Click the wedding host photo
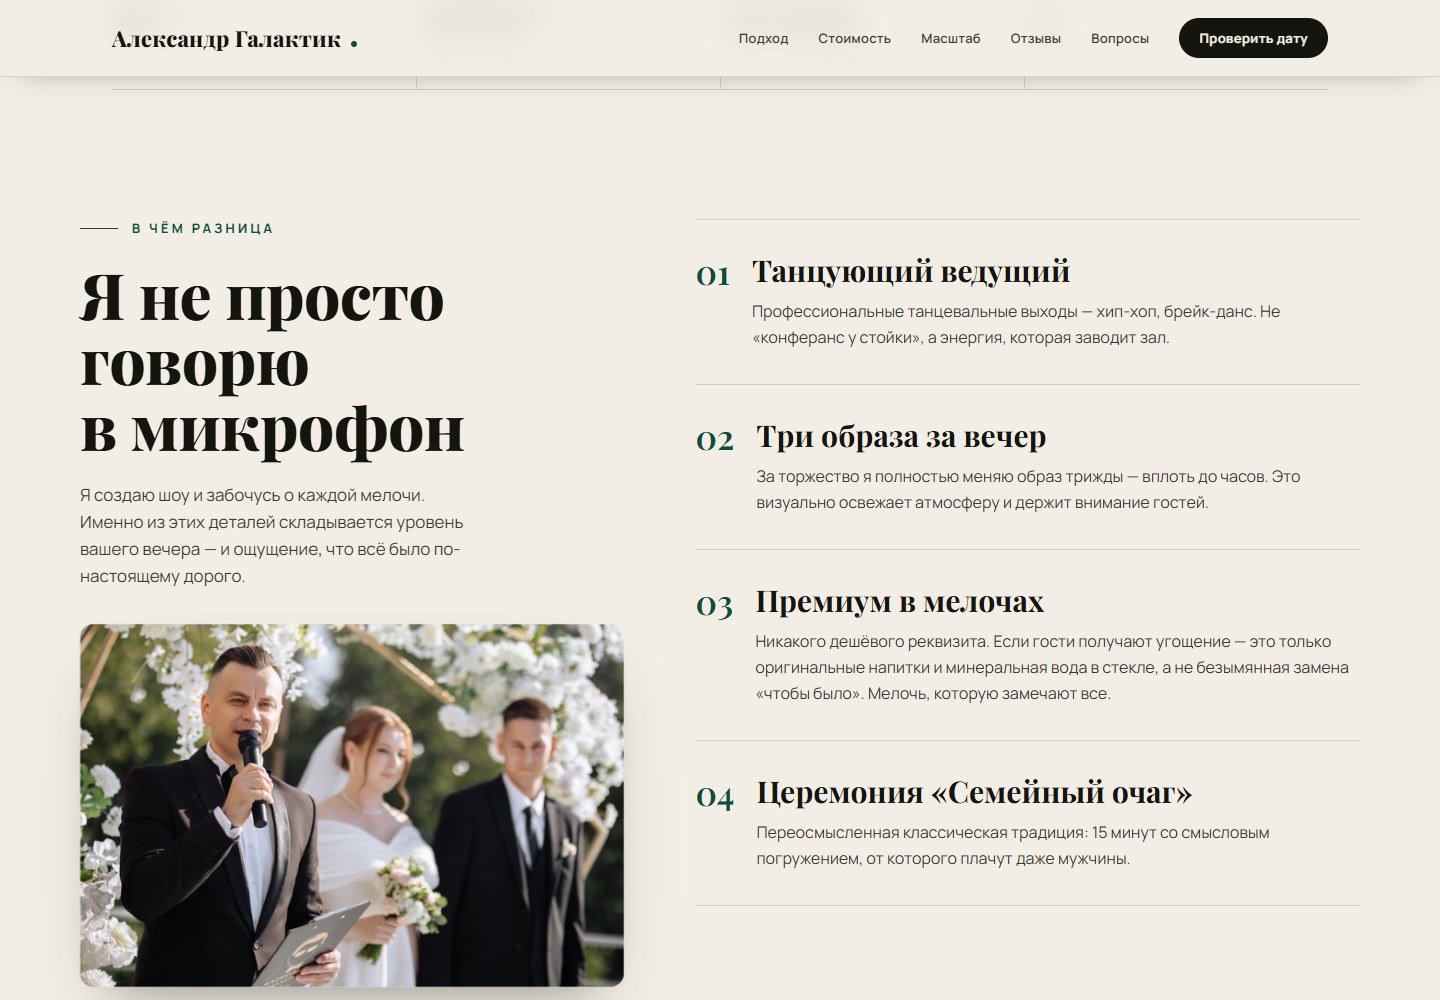Screen dimensions: 1440x1000 (352, 805)
